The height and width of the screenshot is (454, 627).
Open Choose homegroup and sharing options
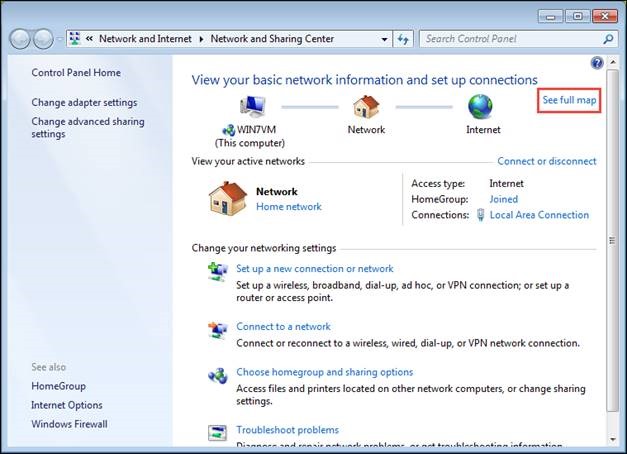point(324,372)
